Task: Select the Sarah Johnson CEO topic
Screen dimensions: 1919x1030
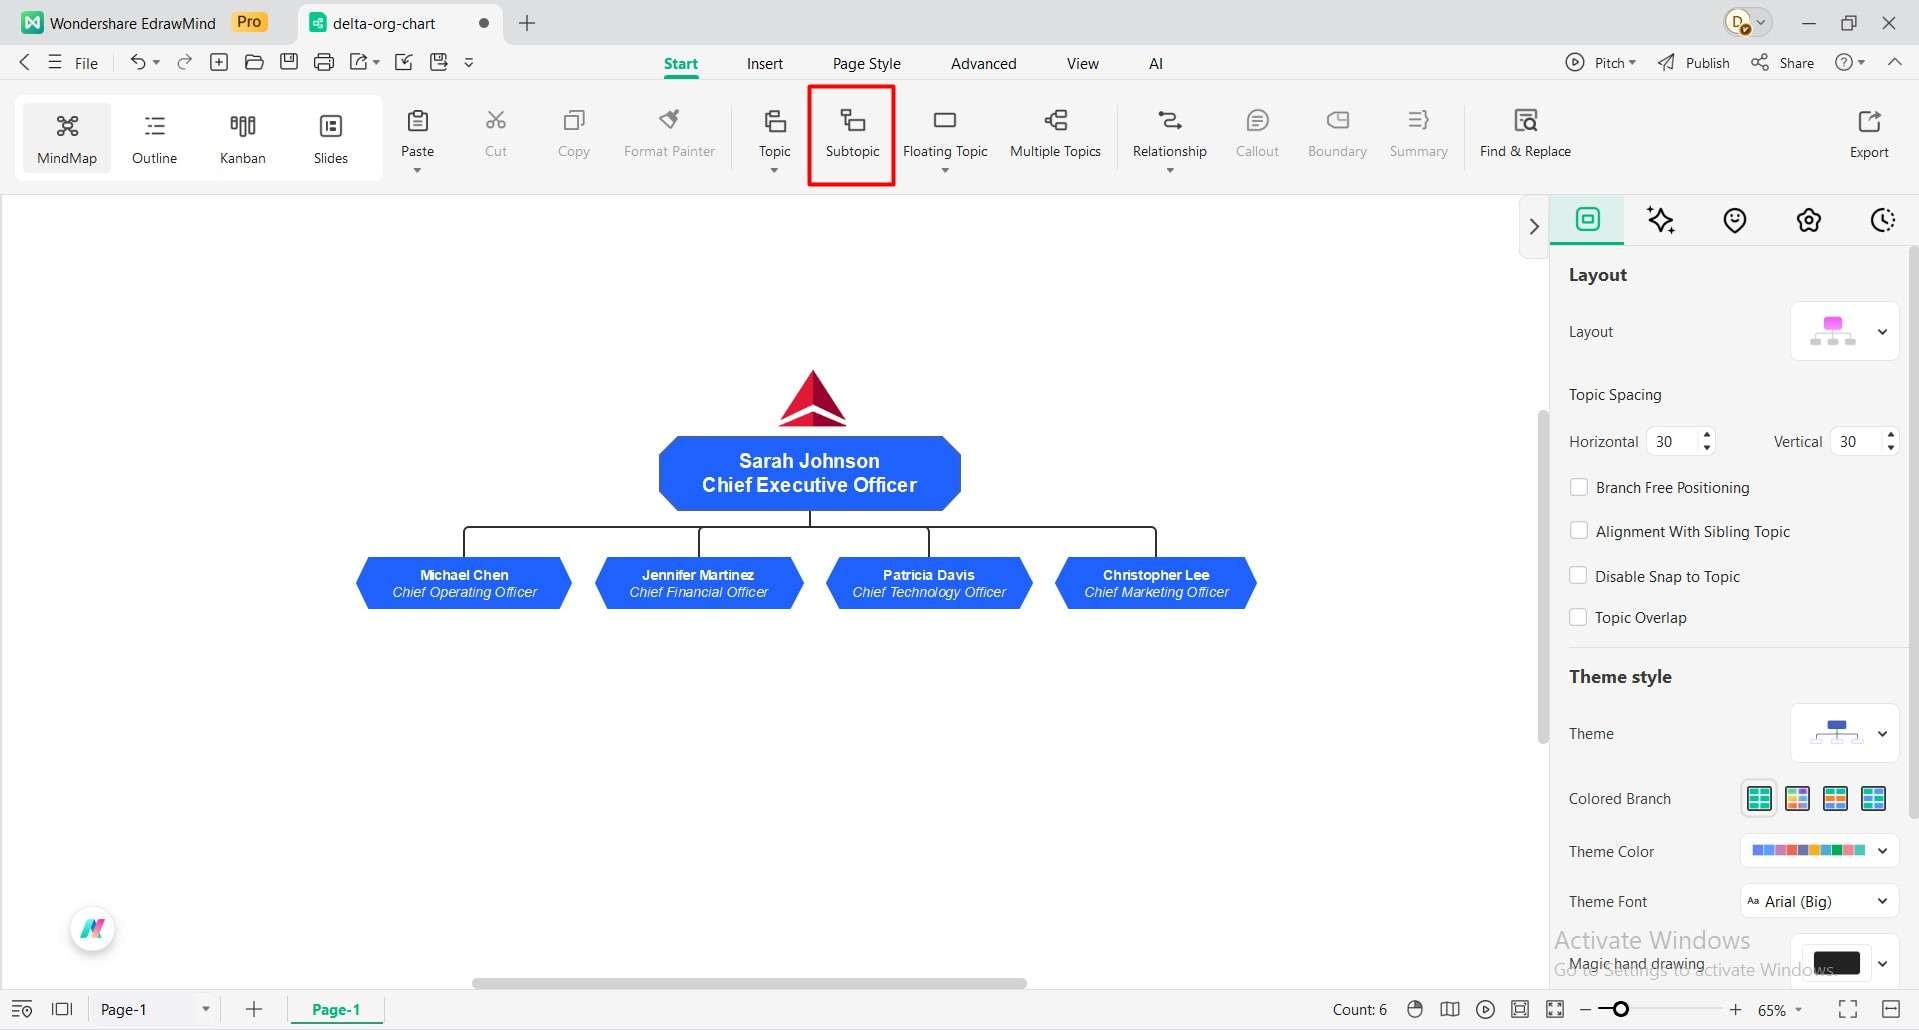Action: click(810, 473)
